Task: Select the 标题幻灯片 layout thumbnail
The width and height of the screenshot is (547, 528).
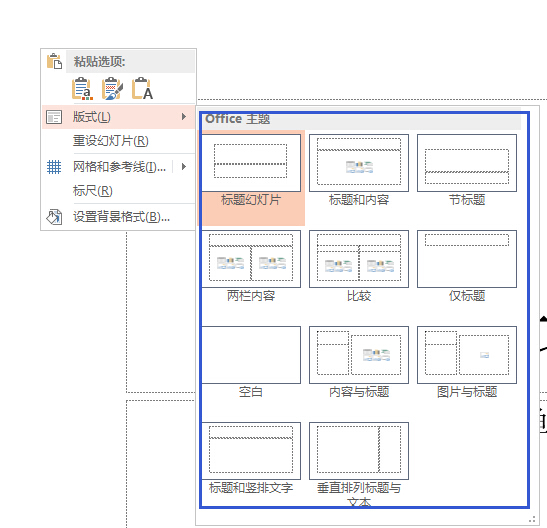Action: (x=251, y=170)
